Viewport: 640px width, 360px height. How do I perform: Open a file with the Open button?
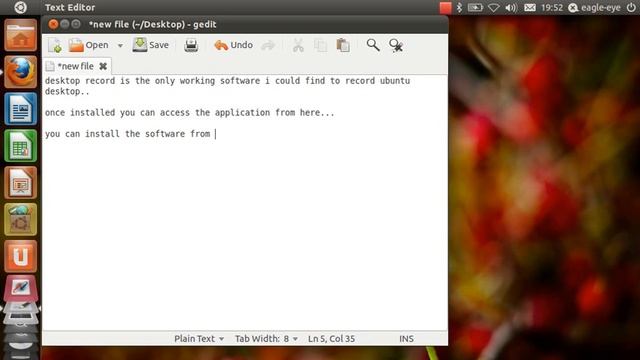(89, 45)
